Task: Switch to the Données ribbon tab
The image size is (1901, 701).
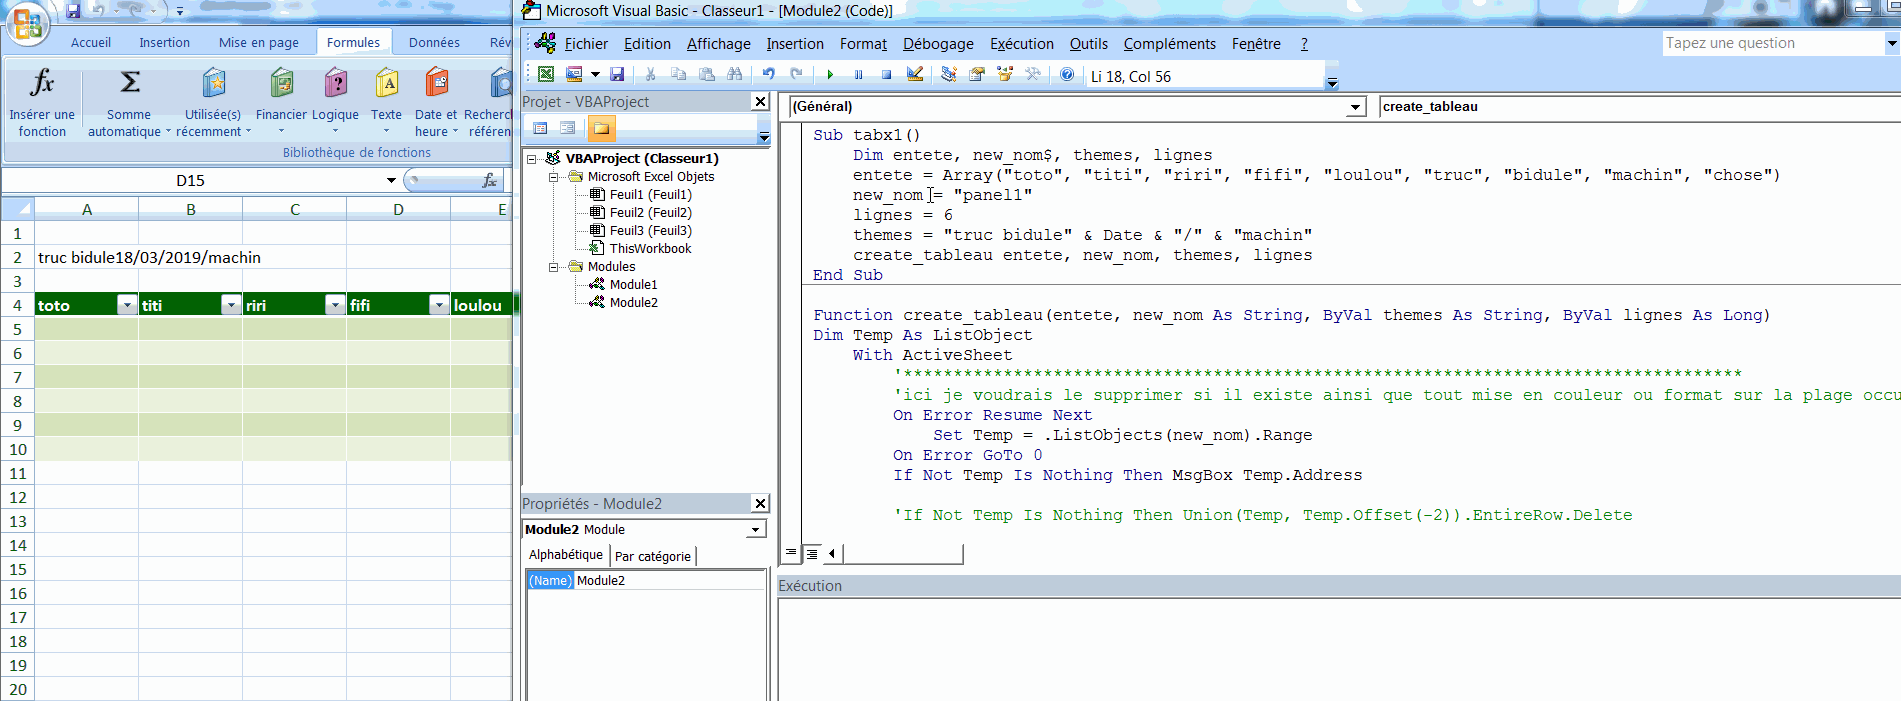Action: pyautogui.click(x=434, y=42)
